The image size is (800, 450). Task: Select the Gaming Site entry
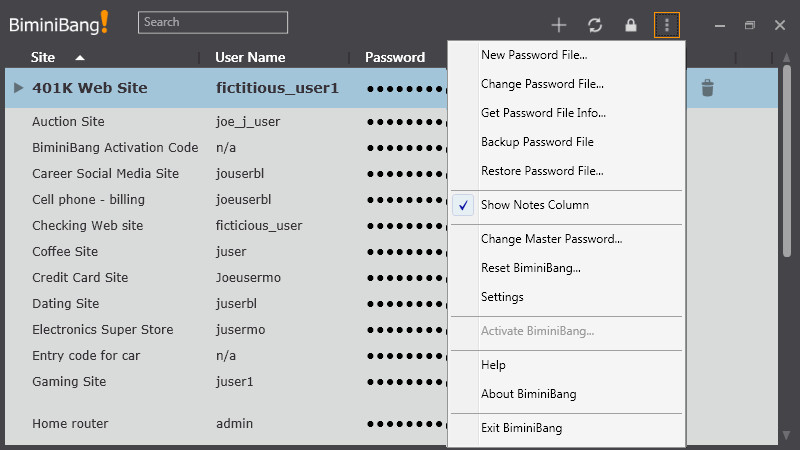point(69,382)
